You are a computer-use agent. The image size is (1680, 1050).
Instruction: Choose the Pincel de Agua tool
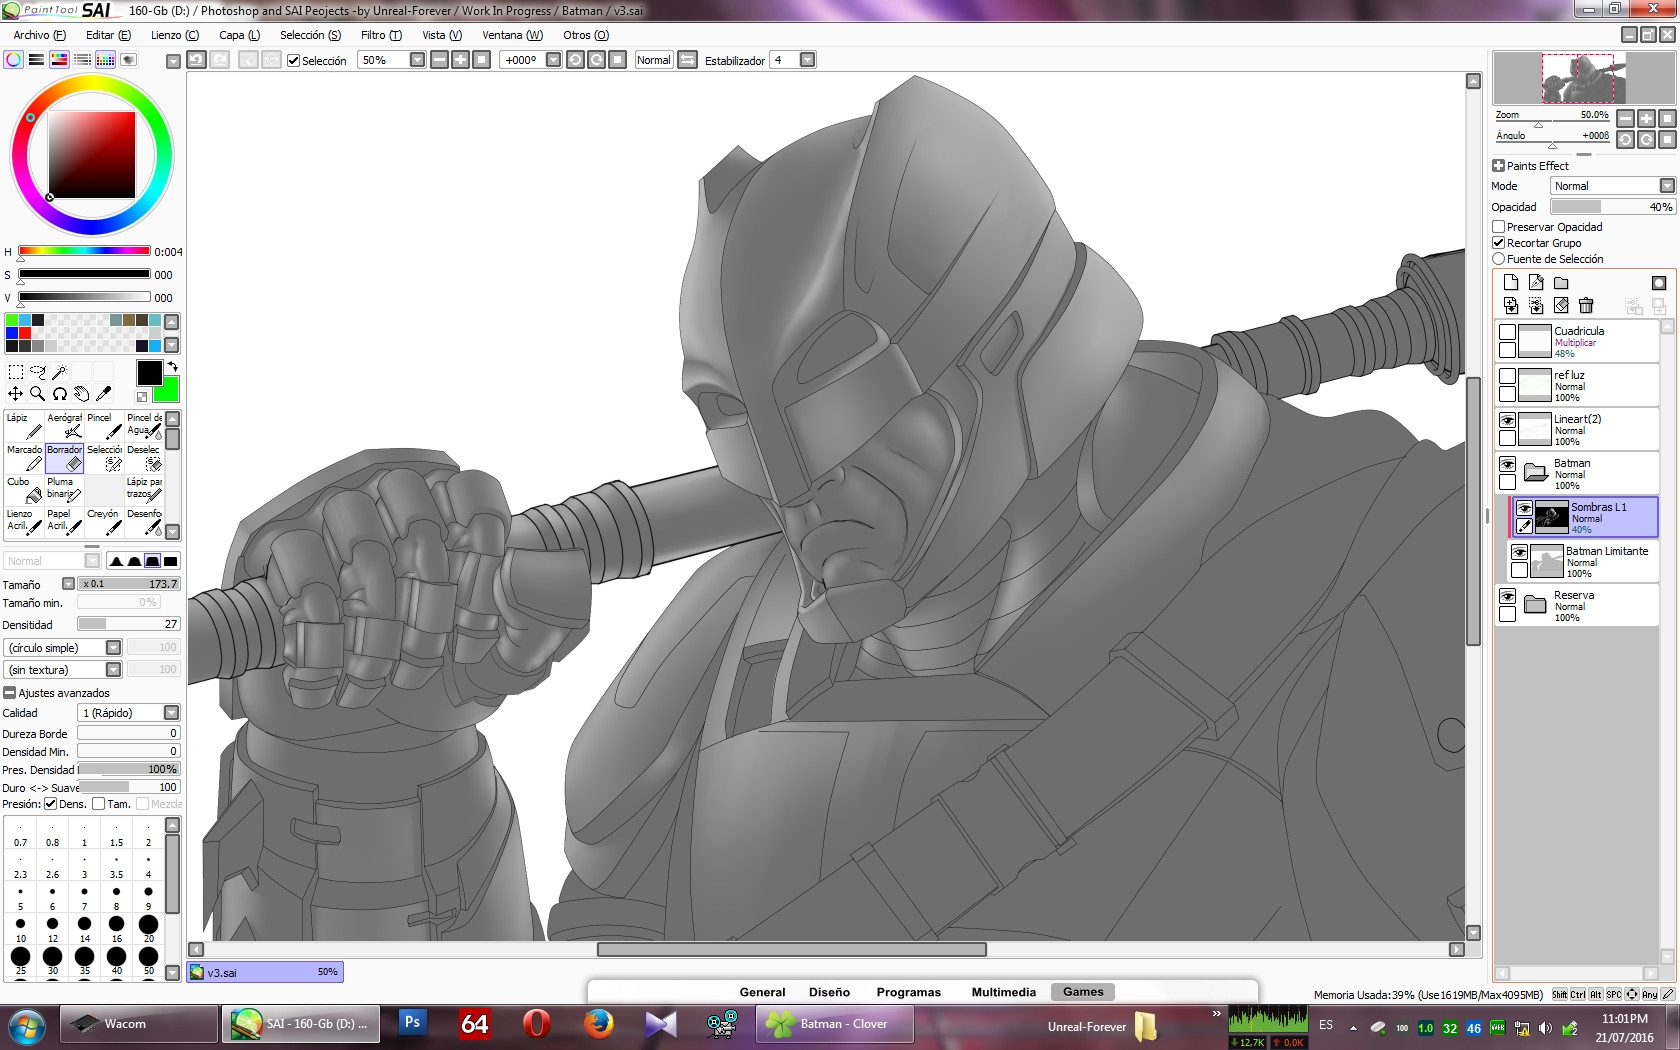pos(144,426)
